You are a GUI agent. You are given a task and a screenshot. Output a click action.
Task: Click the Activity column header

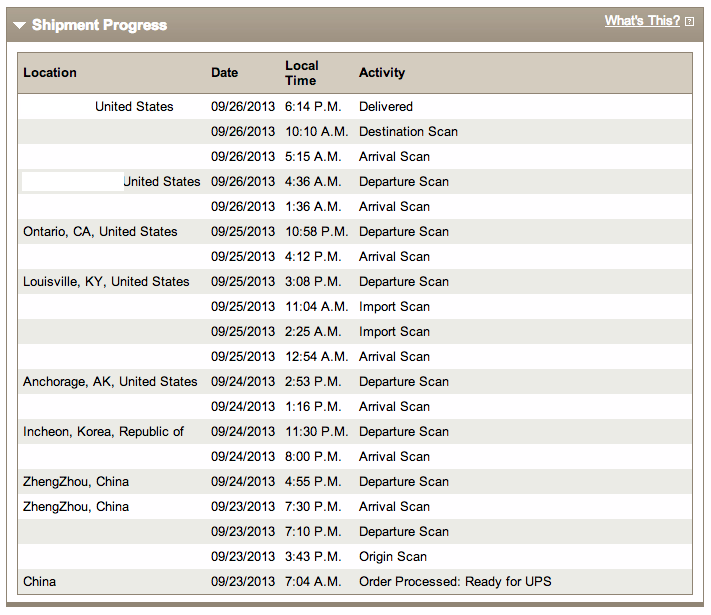coord(382,73)
